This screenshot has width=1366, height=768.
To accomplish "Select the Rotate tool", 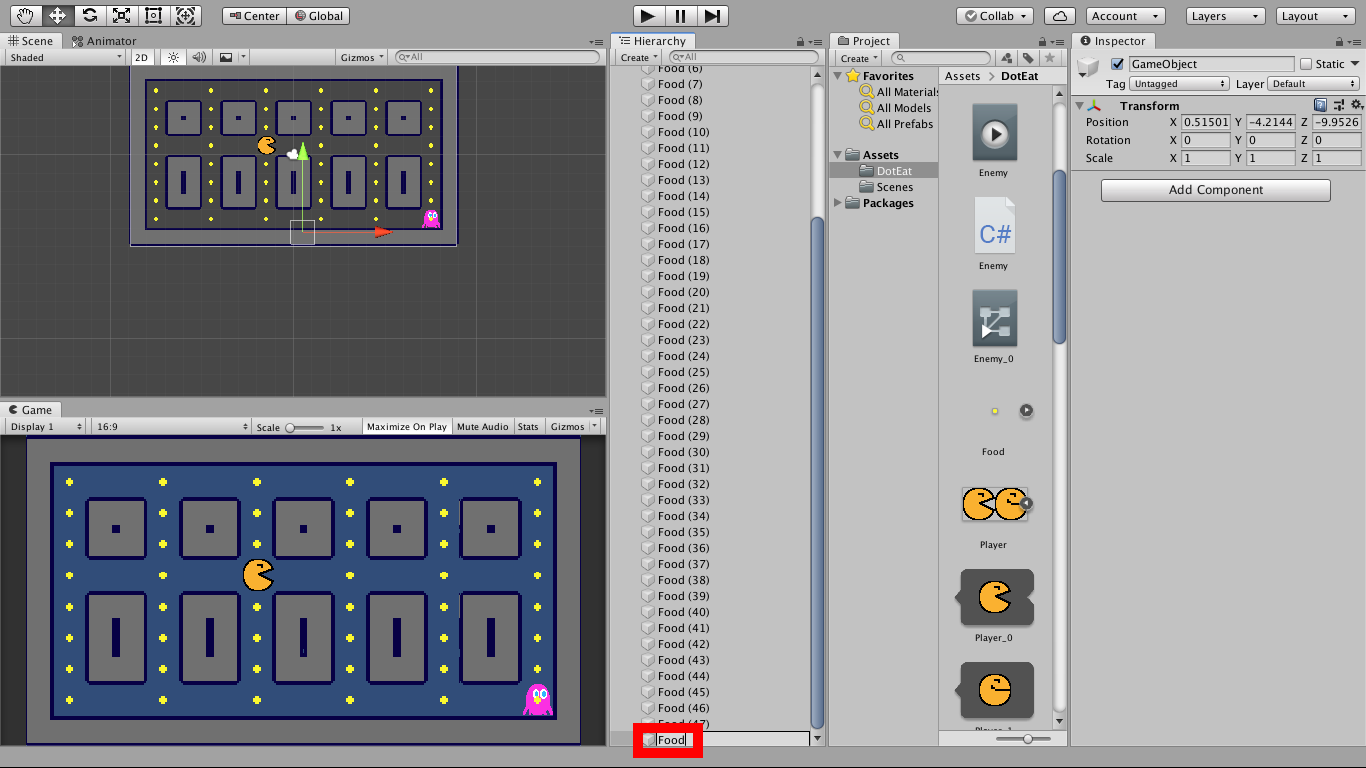I will point(89,16).
